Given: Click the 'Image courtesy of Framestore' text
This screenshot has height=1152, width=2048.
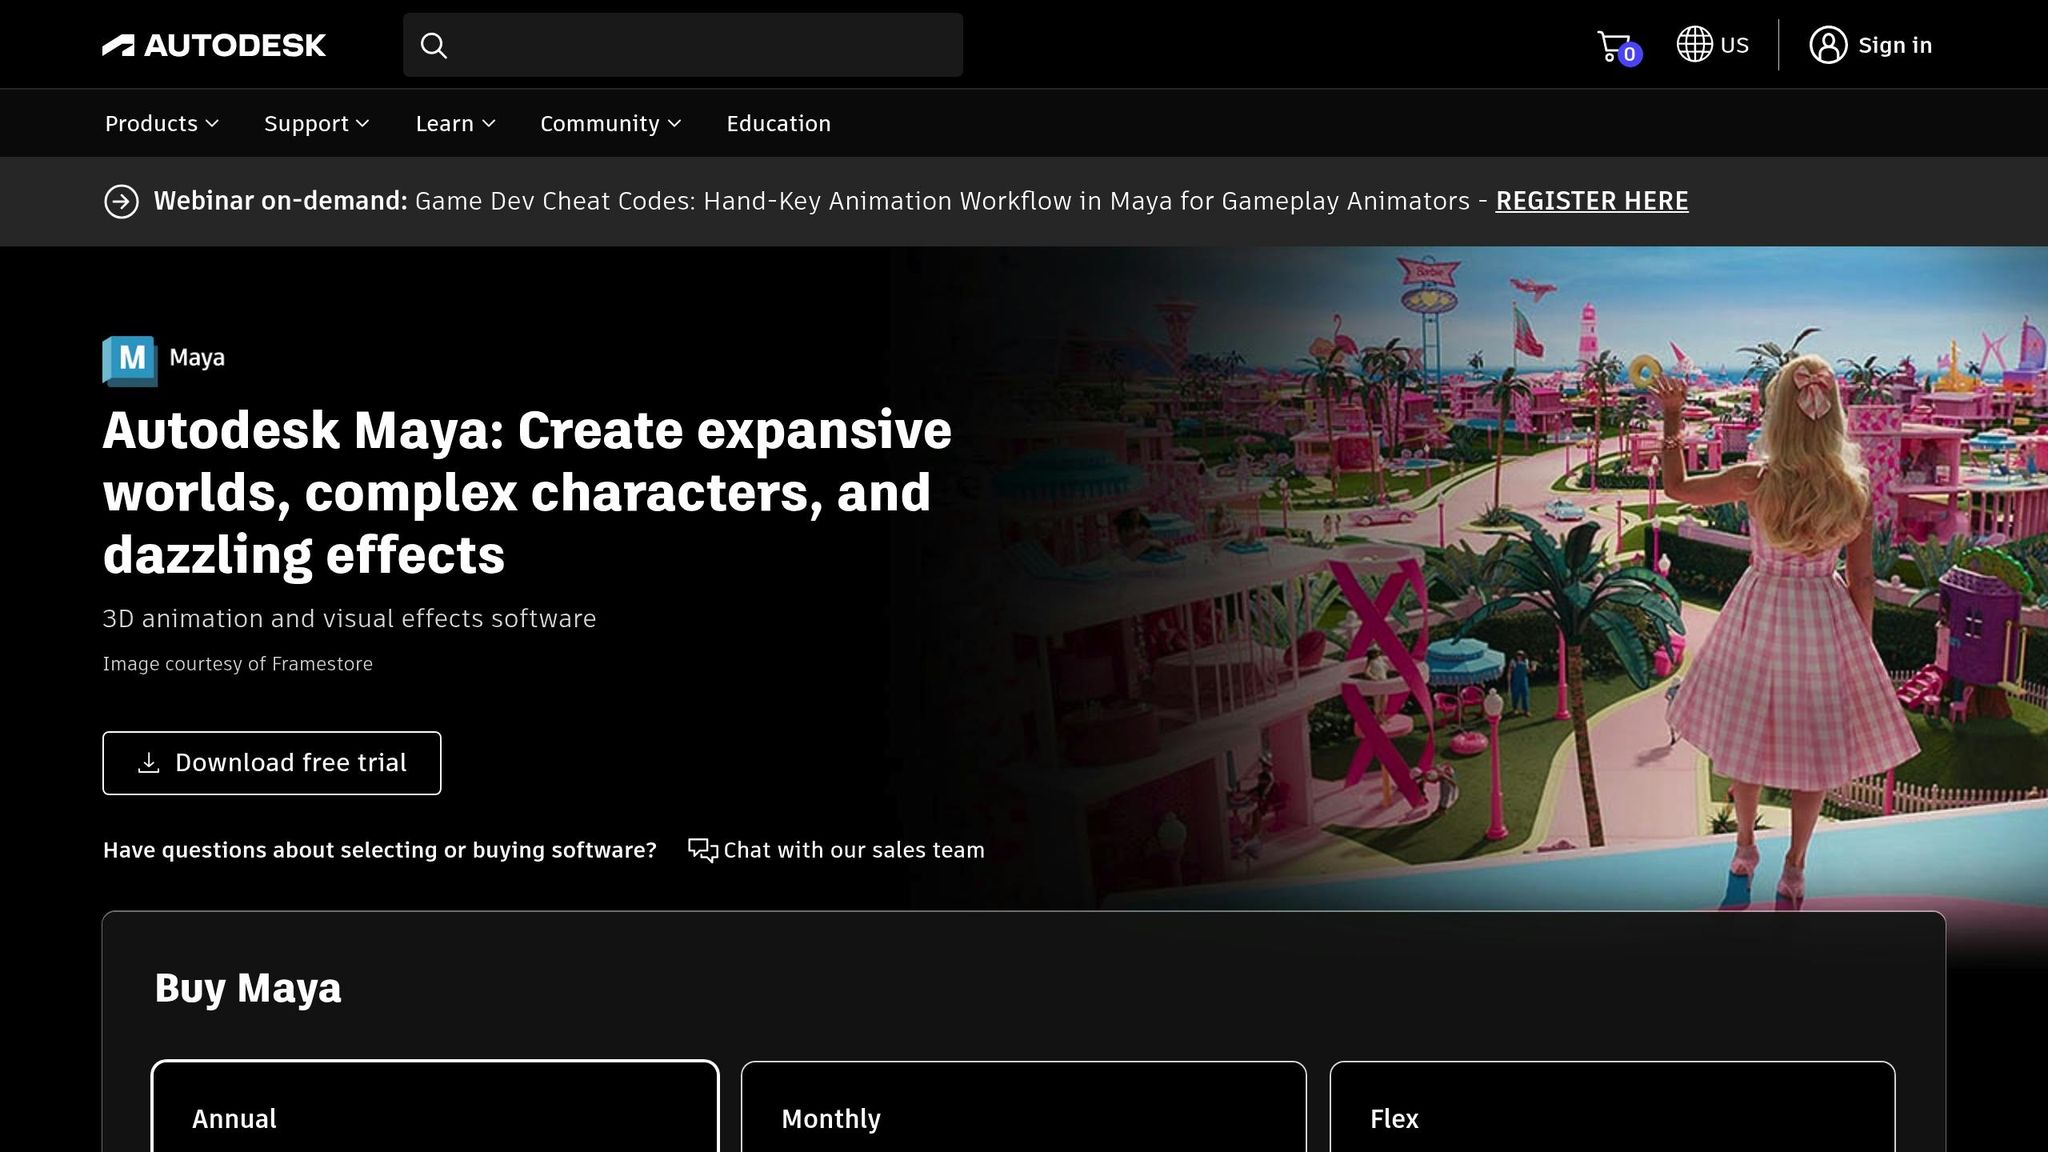Looking at the screenshot, I should point(238,664).
